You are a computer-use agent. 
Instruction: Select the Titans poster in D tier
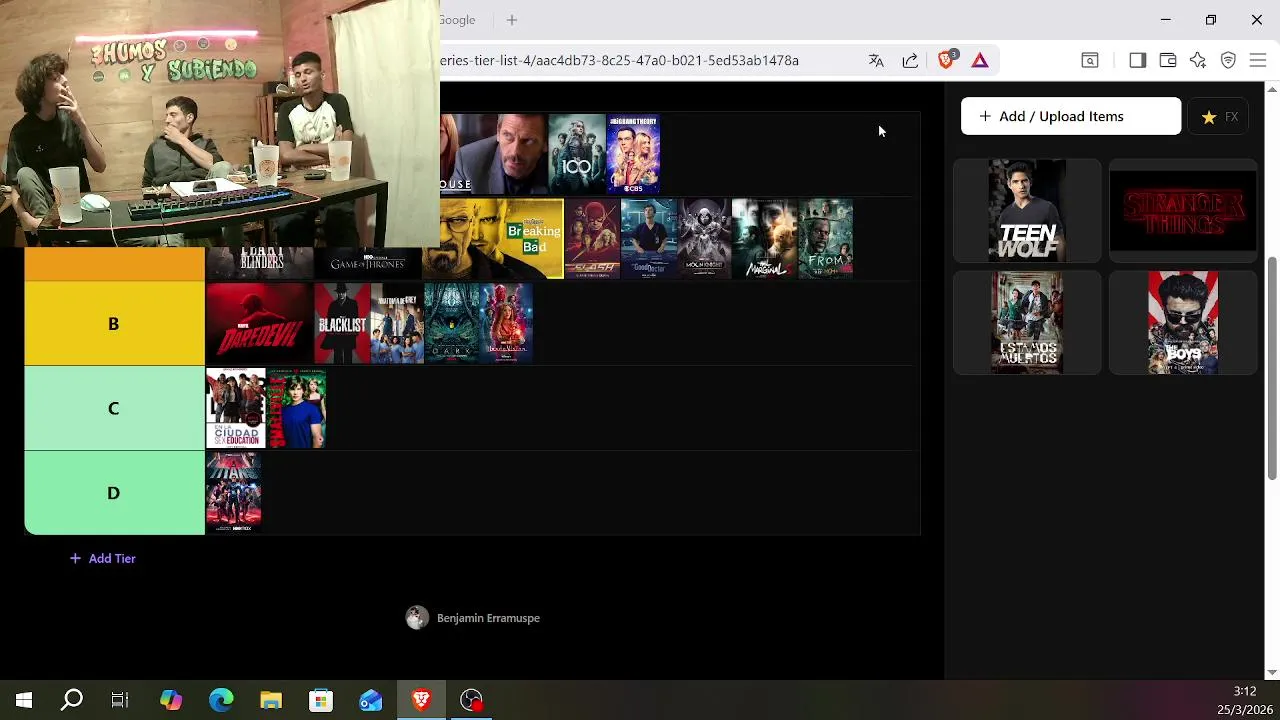(234, 493)
